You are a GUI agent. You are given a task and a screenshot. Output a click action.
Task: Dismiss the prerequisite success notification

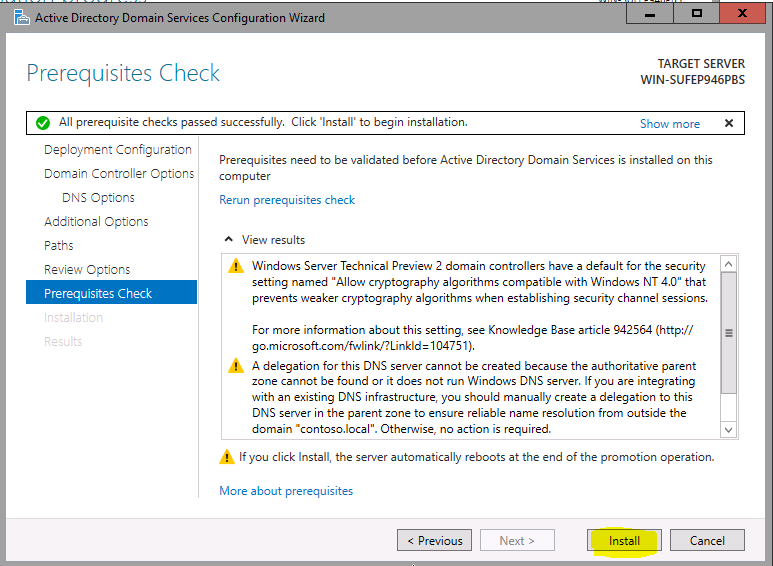pyautogui.click(x=729, y=123)
